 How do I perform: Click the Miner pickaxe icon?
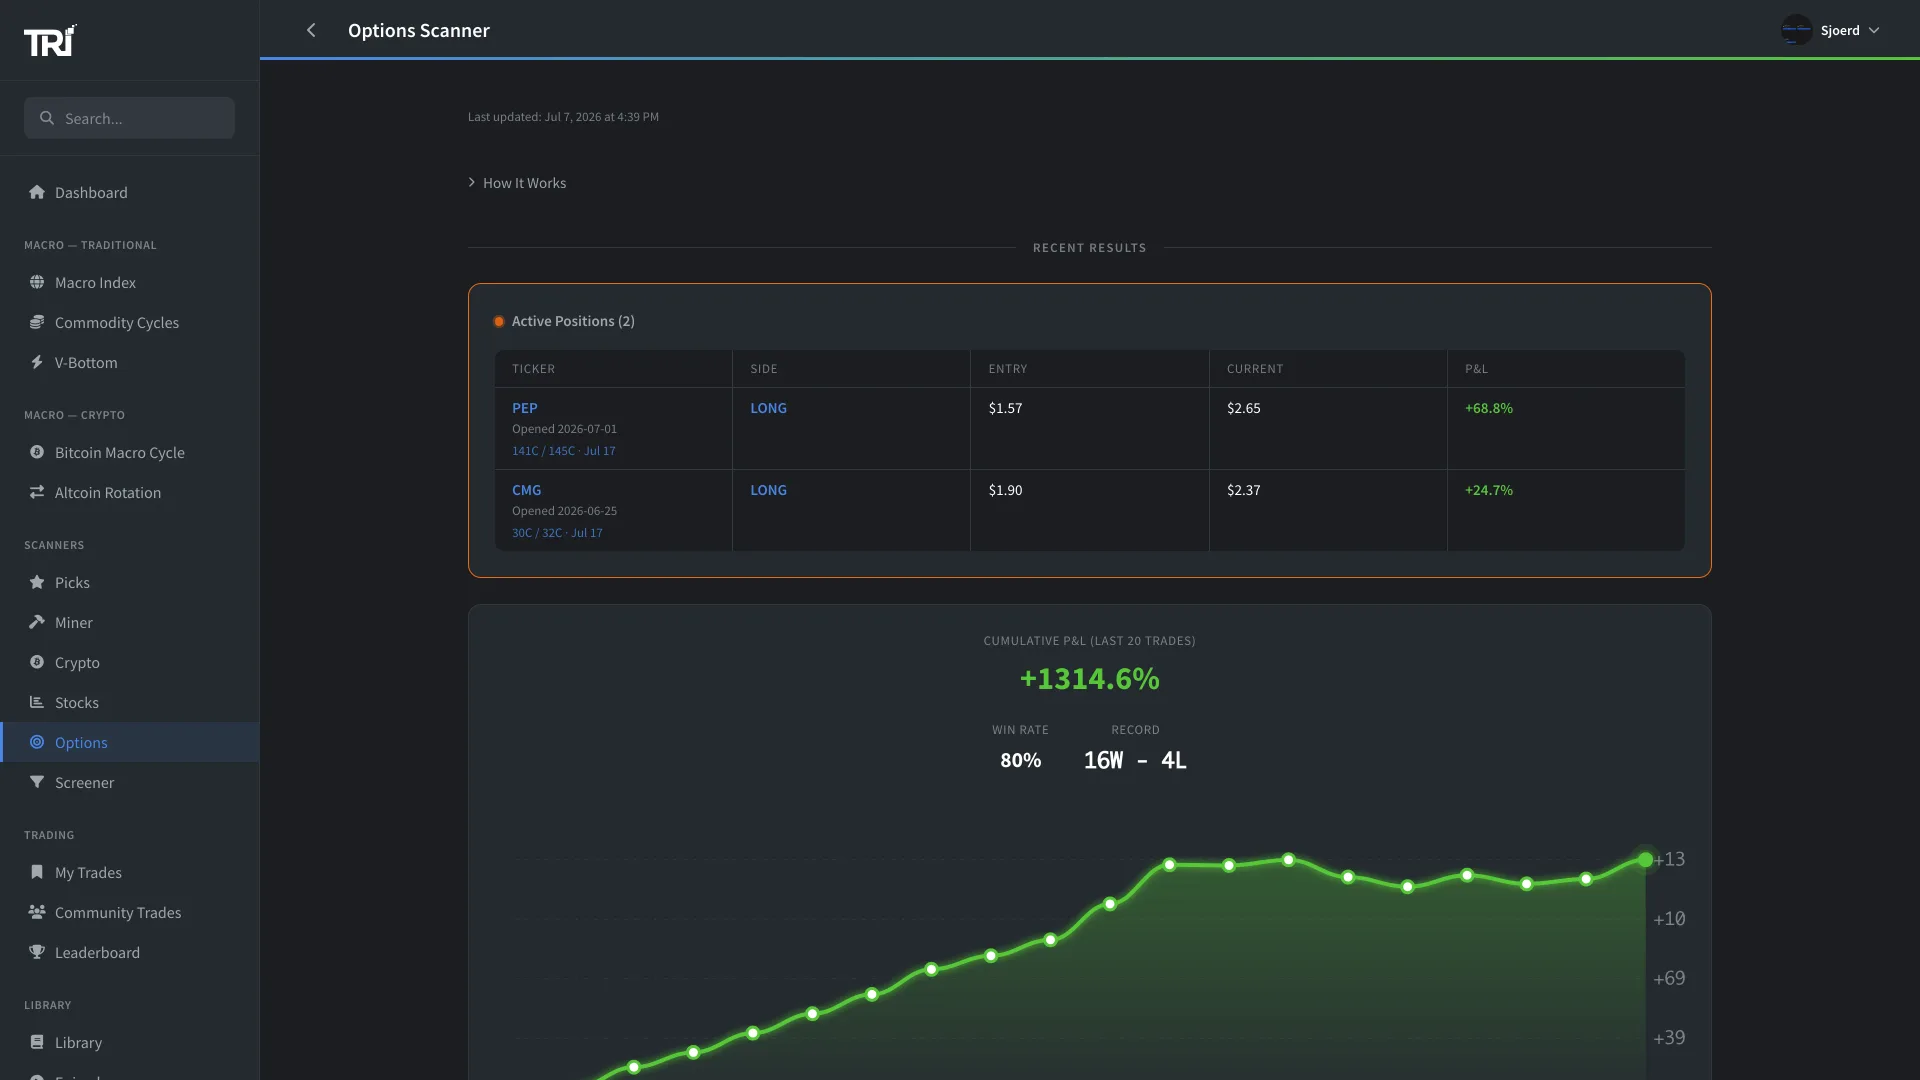tap(37, 622)
